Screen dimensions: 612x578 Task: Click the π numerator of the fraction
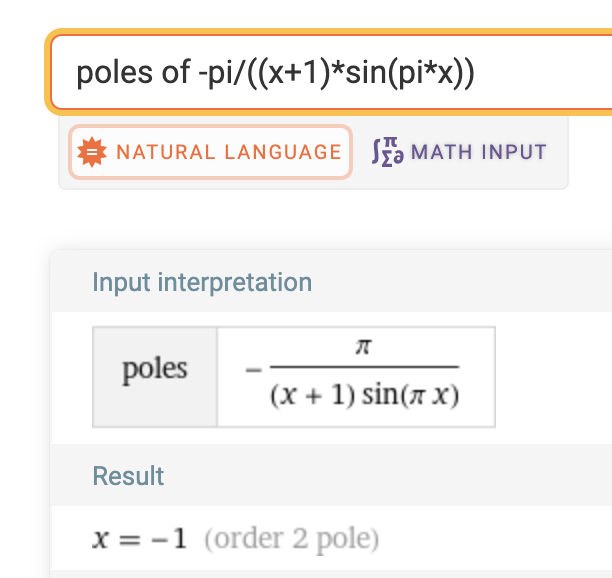tap(364, 347)
